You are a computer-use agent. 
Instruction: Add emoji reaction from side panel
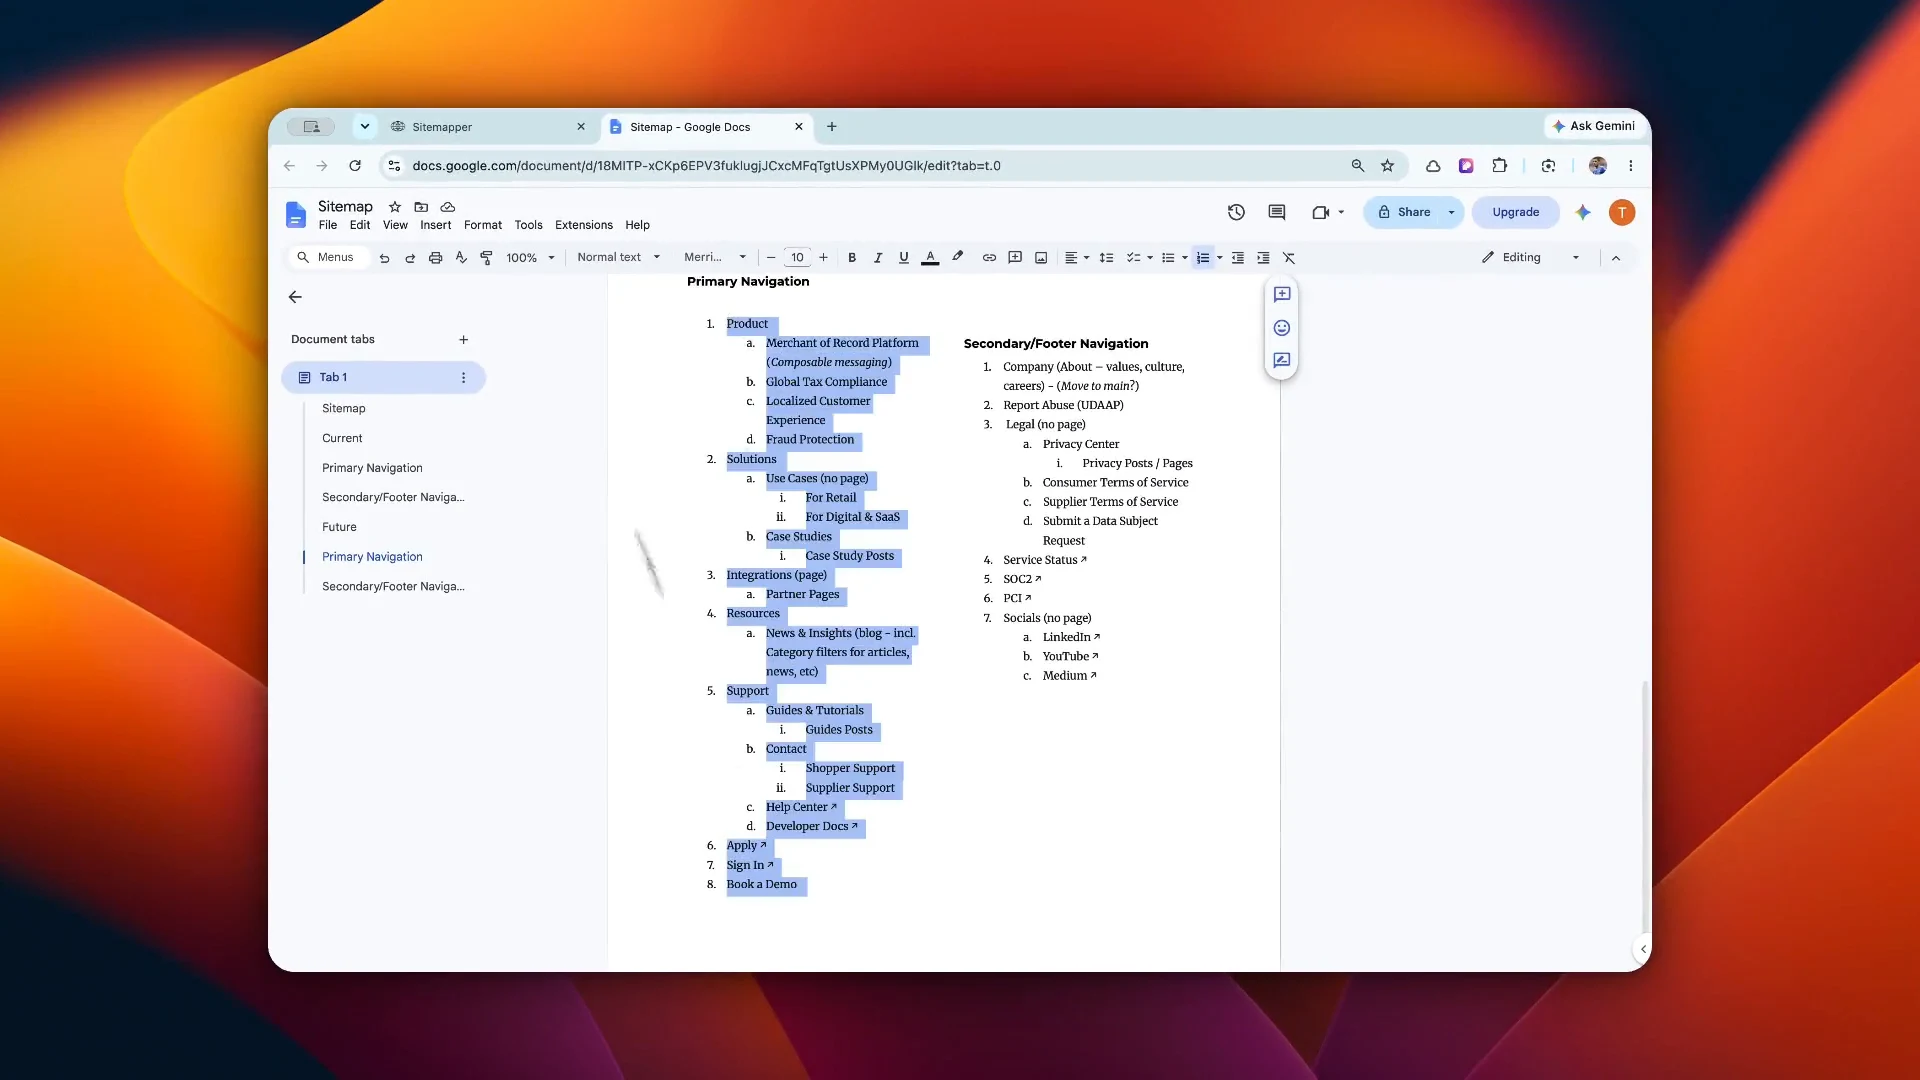tap(1282, 328)
